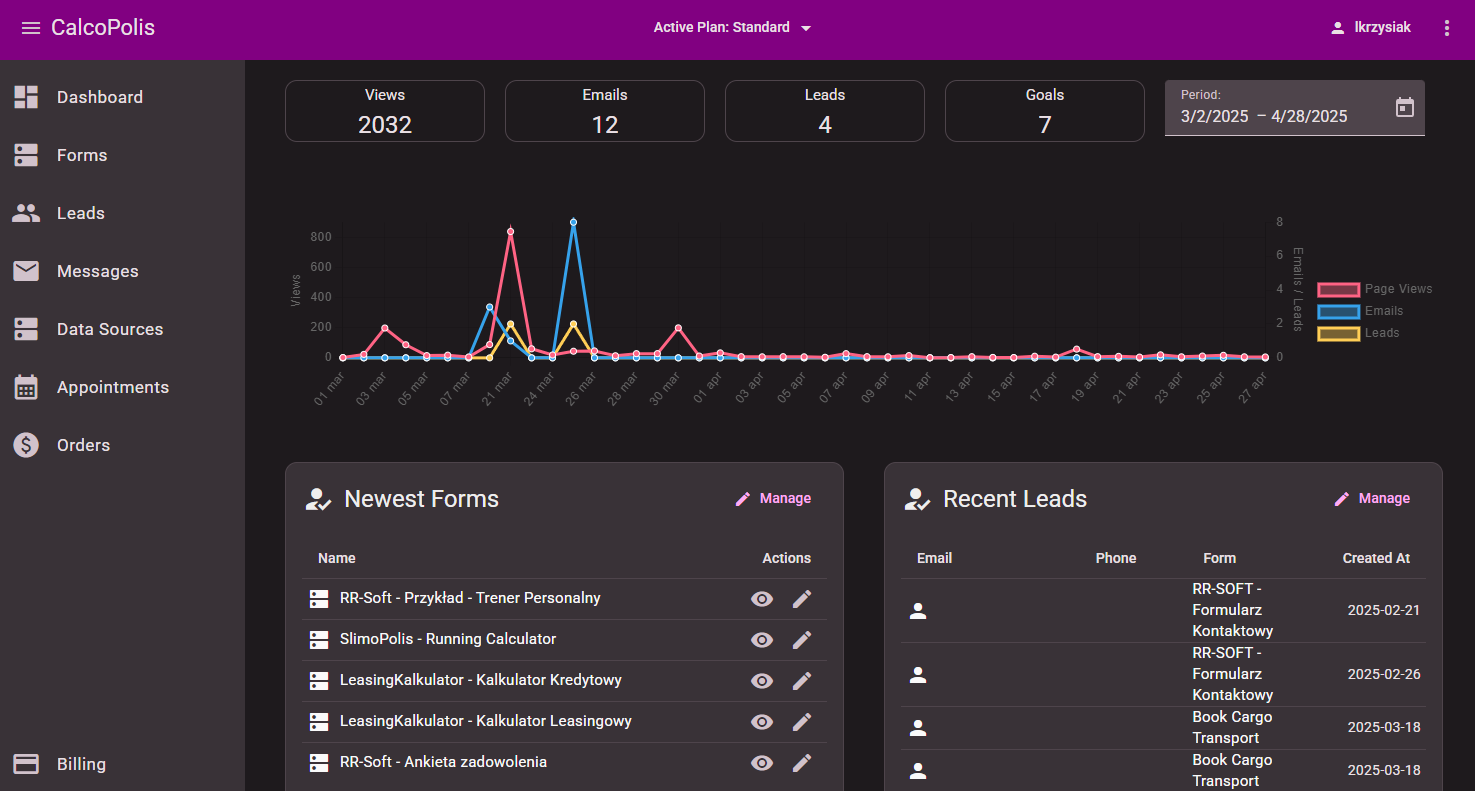Open the hamburger navigation menu
The image size is (1475, 791).
[31, 28]
